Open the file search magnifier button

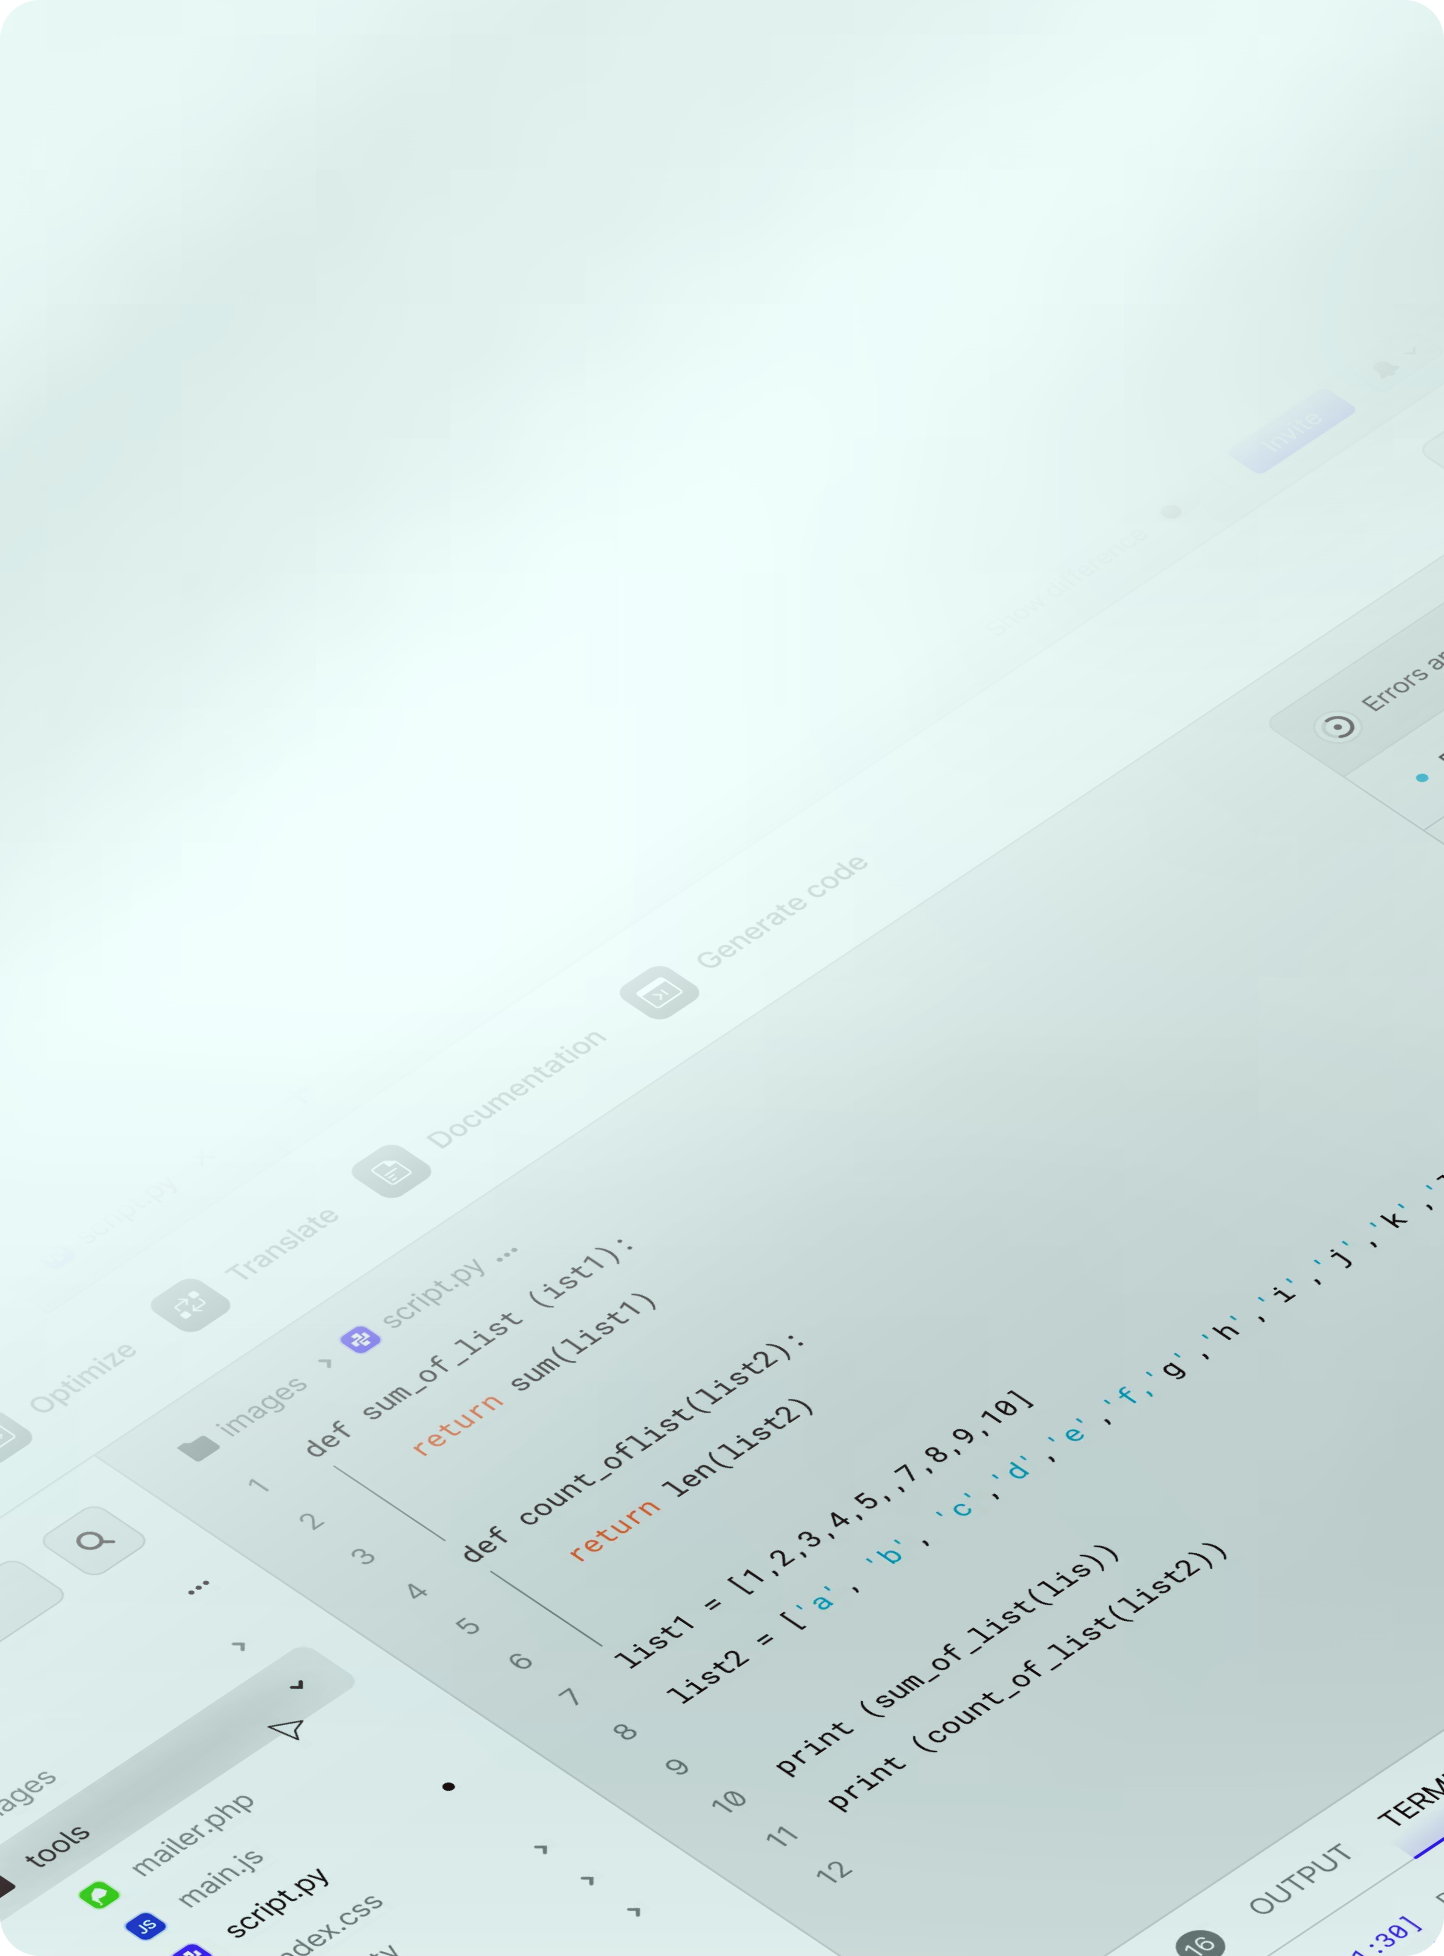(x=95, y=1540)
